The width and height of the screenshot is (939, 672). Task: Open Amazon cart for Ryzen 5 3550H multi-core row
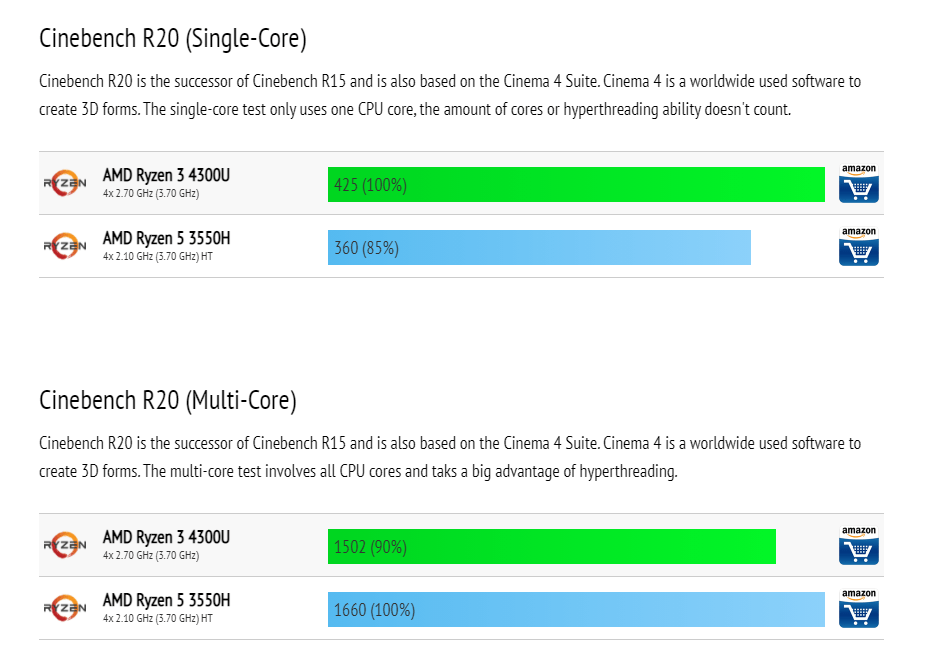[x=858, y=609]
